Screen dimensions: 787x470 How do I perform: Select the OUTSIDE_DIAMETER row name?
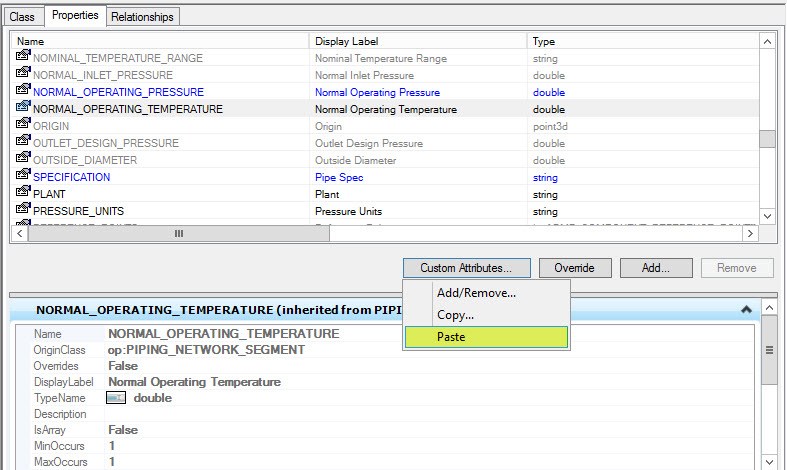[x=85, y=161]
